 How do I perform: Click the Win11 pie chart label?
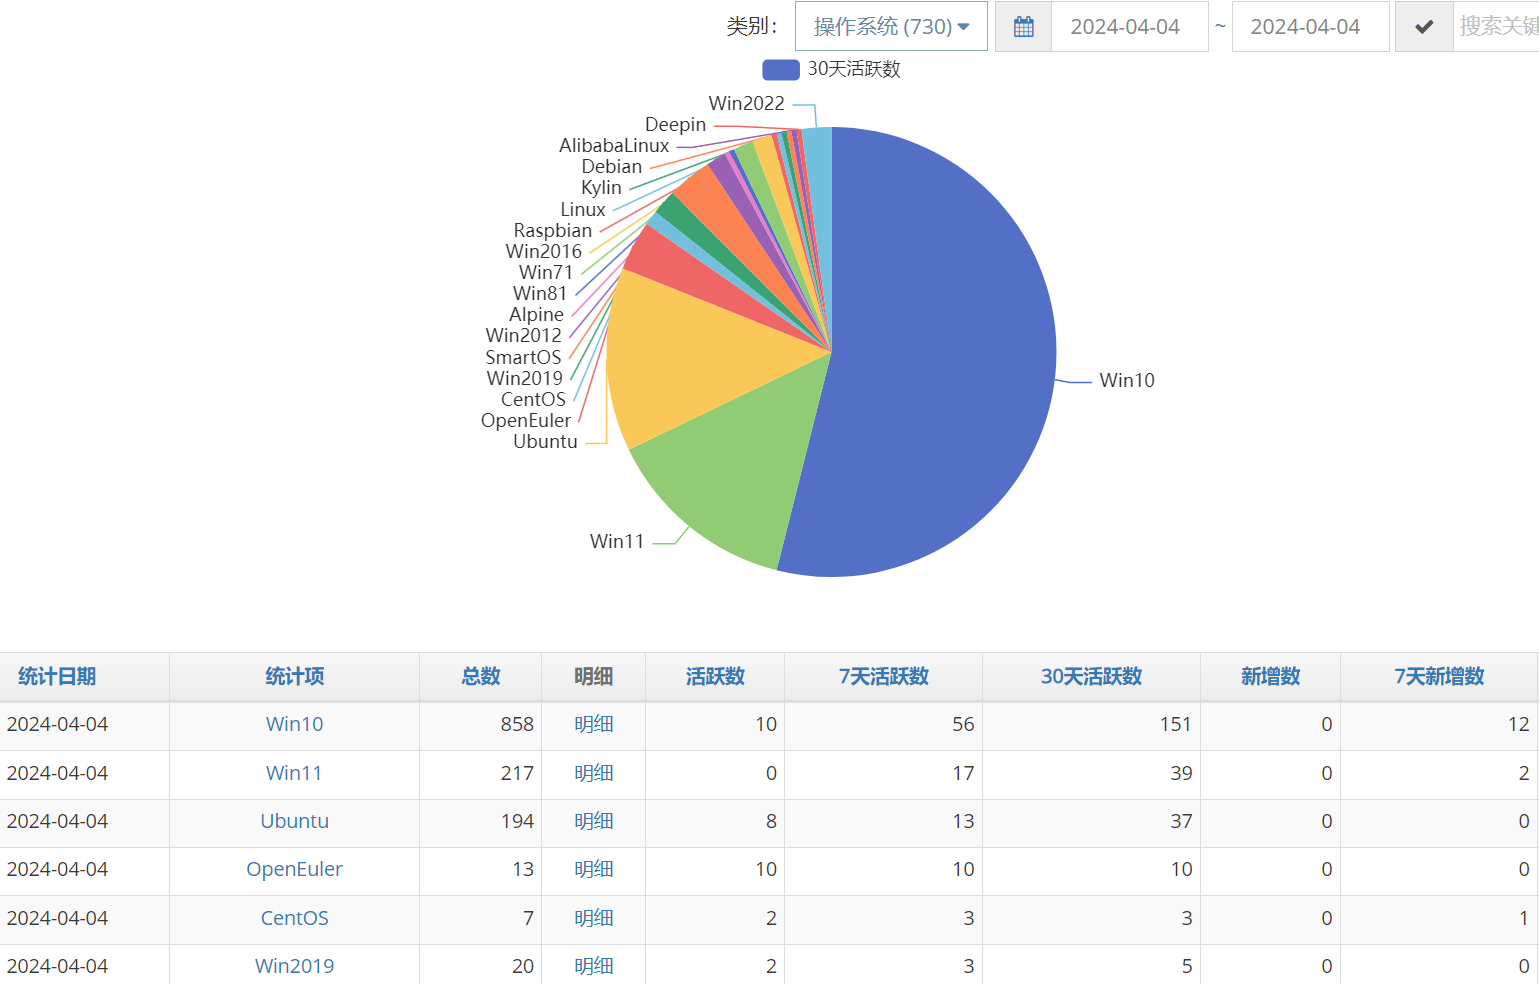click(x=617, y=541)
